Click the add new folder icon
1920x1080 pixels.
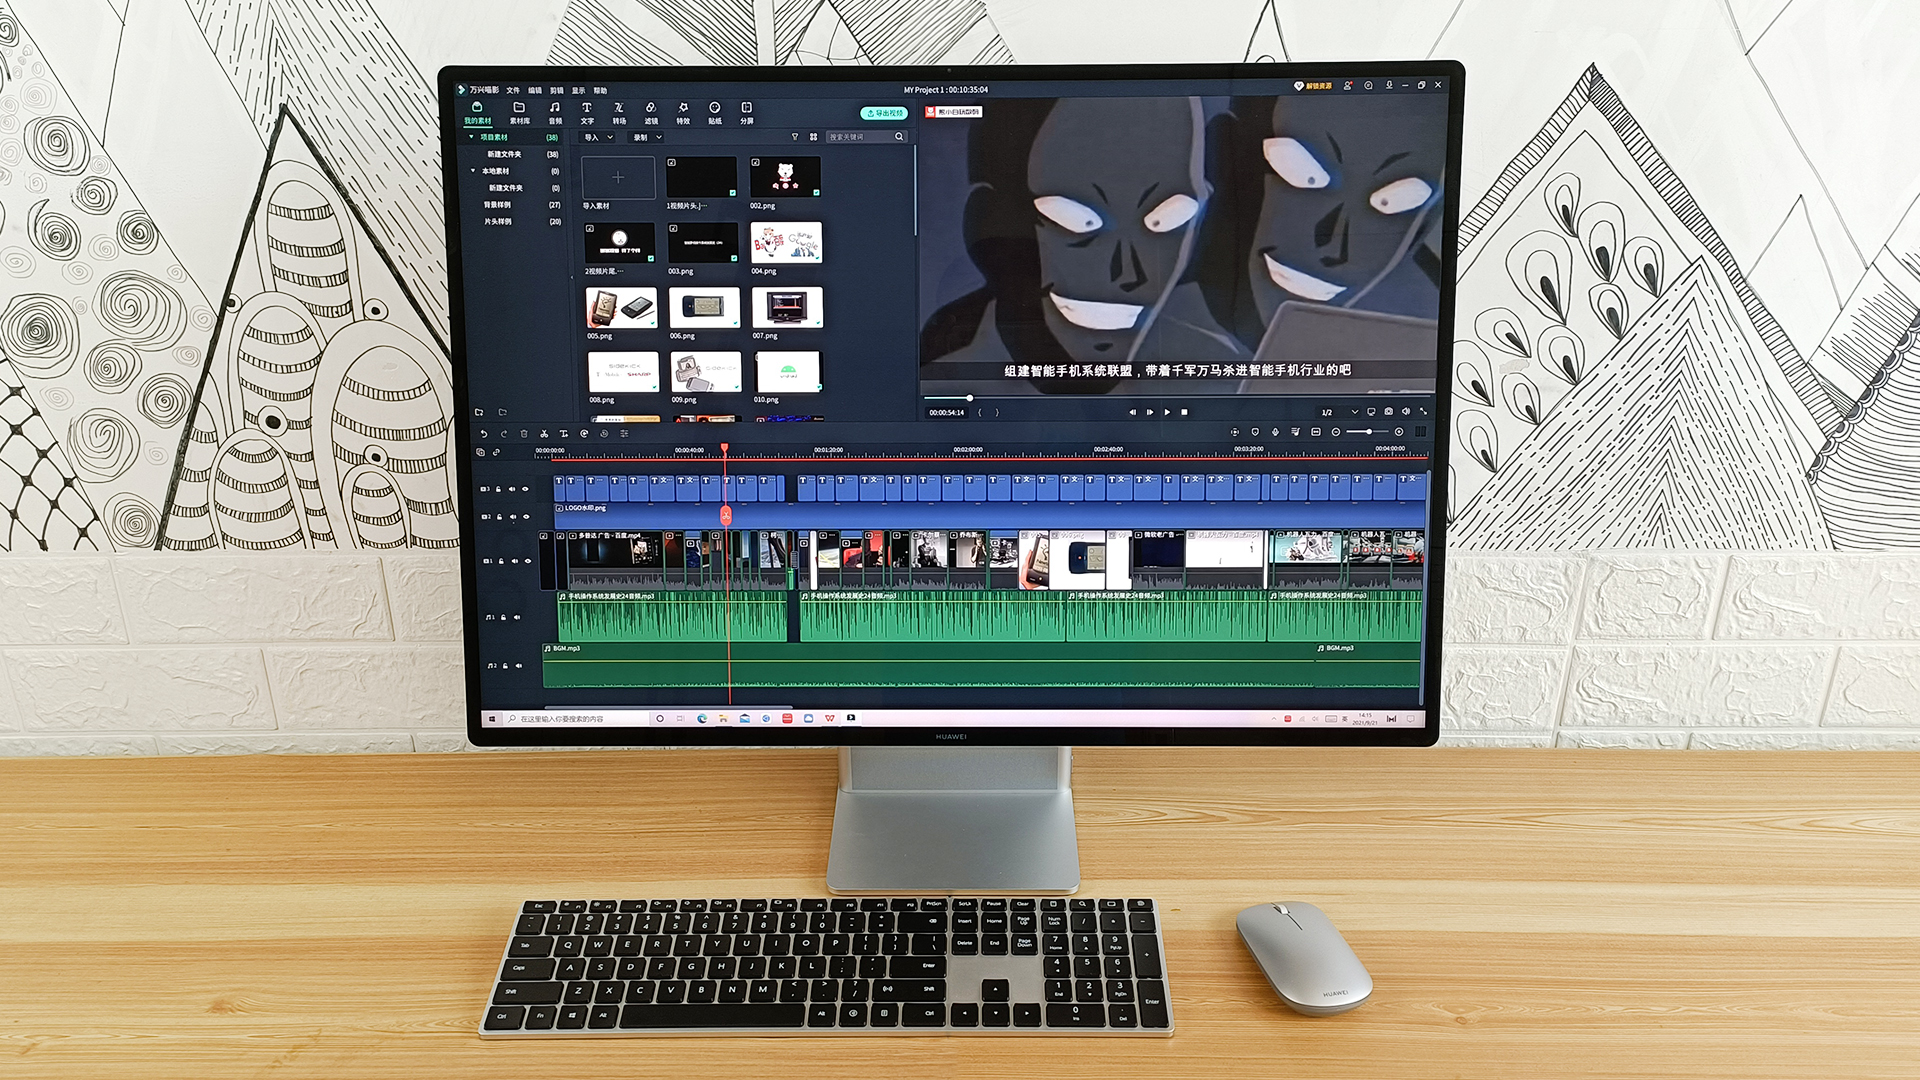coord(479,412)
